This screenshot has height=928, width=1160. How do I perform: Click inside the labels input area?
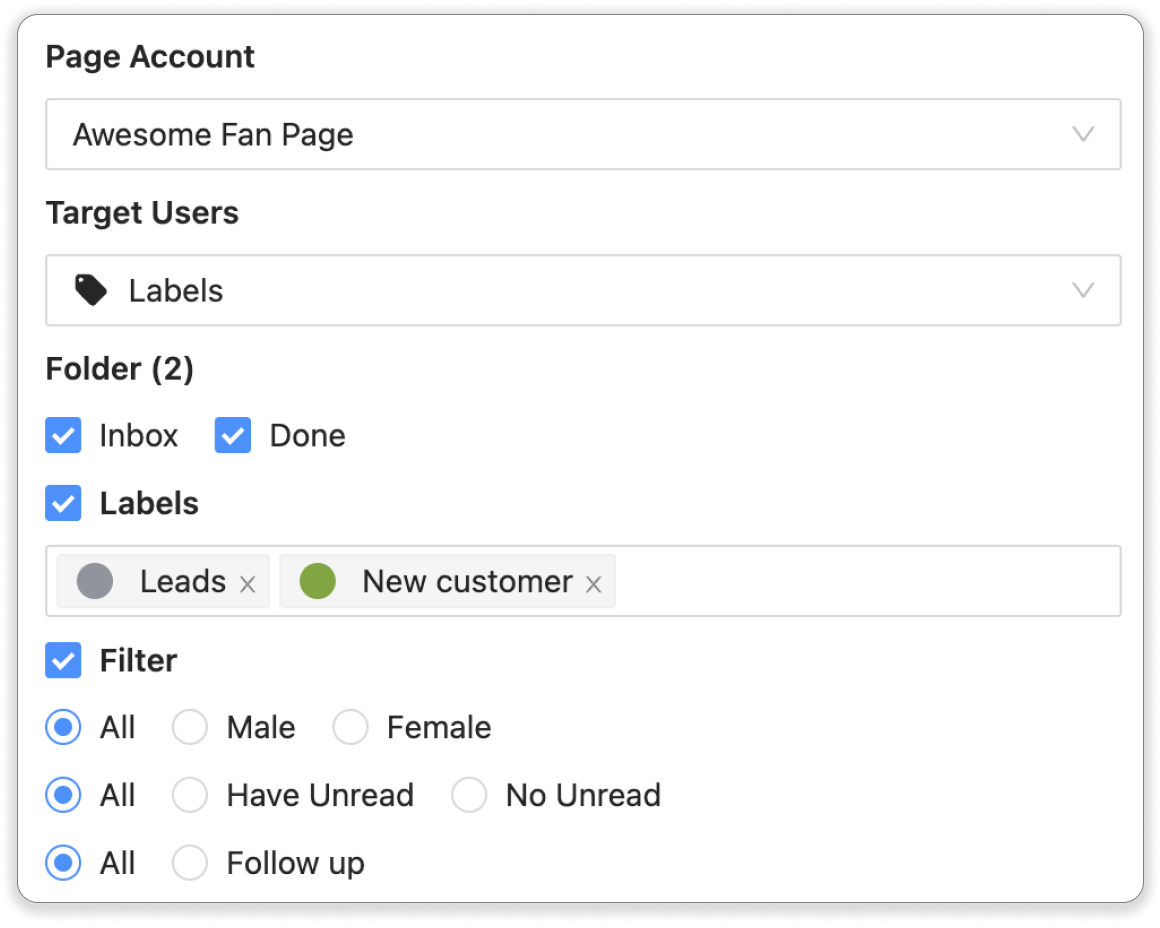[850, 581]
